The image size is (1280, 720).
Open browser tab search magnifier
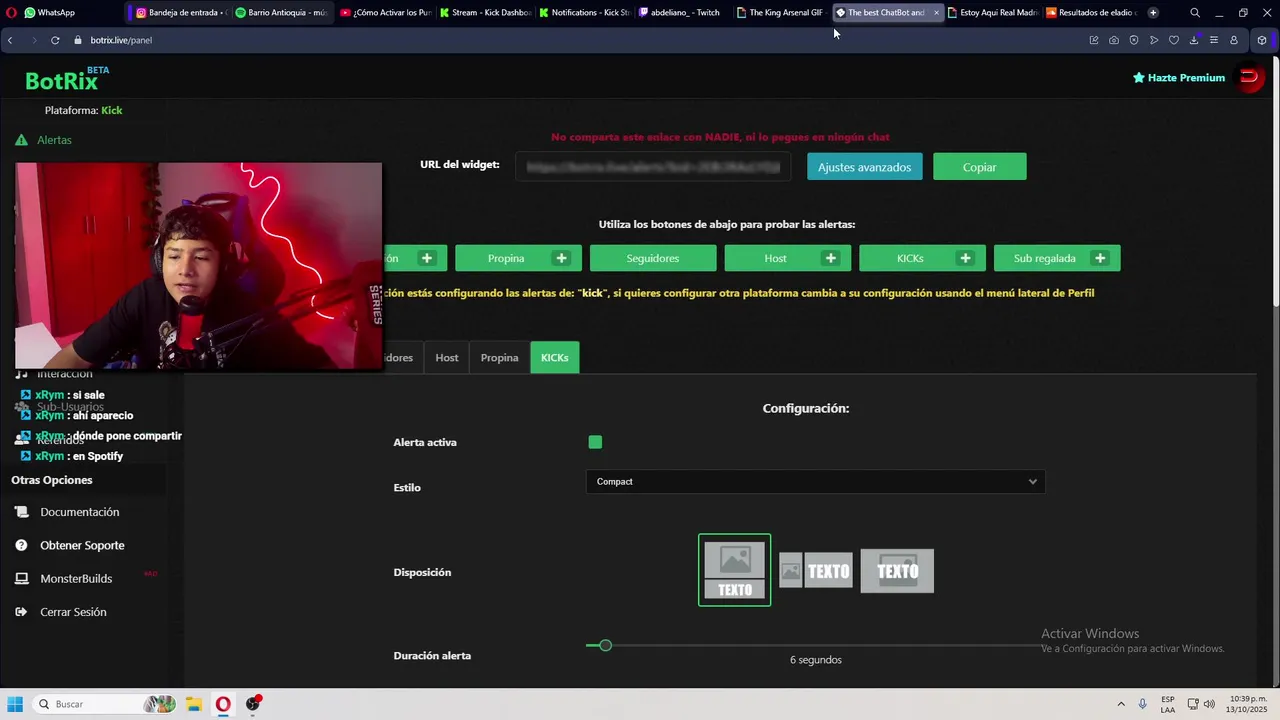tap(1195, 13)
